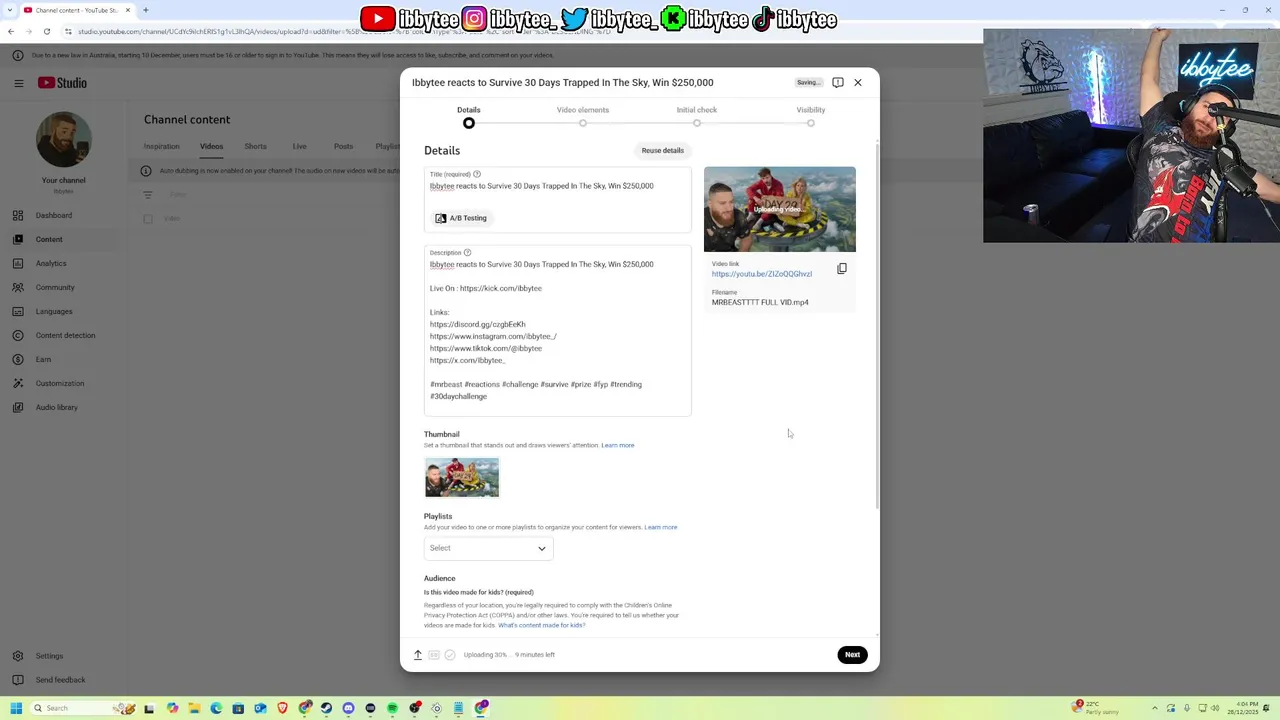The height and width of the screenshot is (720, 1280).
Task: Click the description help question mark icon
Action: click(467, 252)
